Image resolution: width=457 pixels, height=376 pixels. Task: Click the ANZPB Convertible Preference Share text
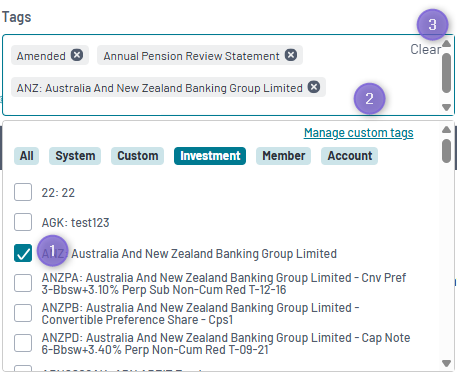[x=200, y=313]
